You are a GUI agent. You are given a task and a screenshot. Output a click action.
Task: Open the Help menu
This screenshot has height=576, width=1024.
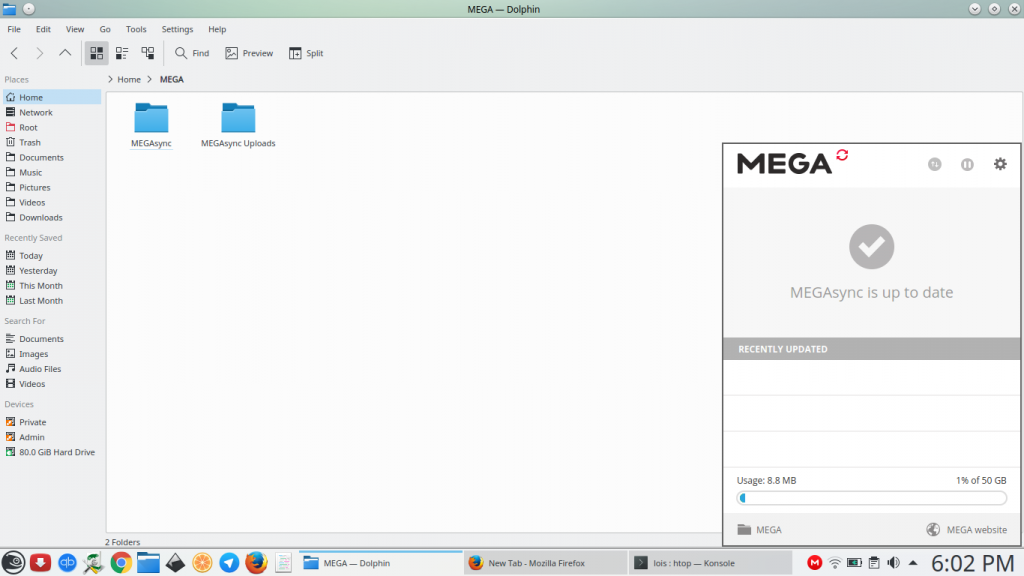217,29
